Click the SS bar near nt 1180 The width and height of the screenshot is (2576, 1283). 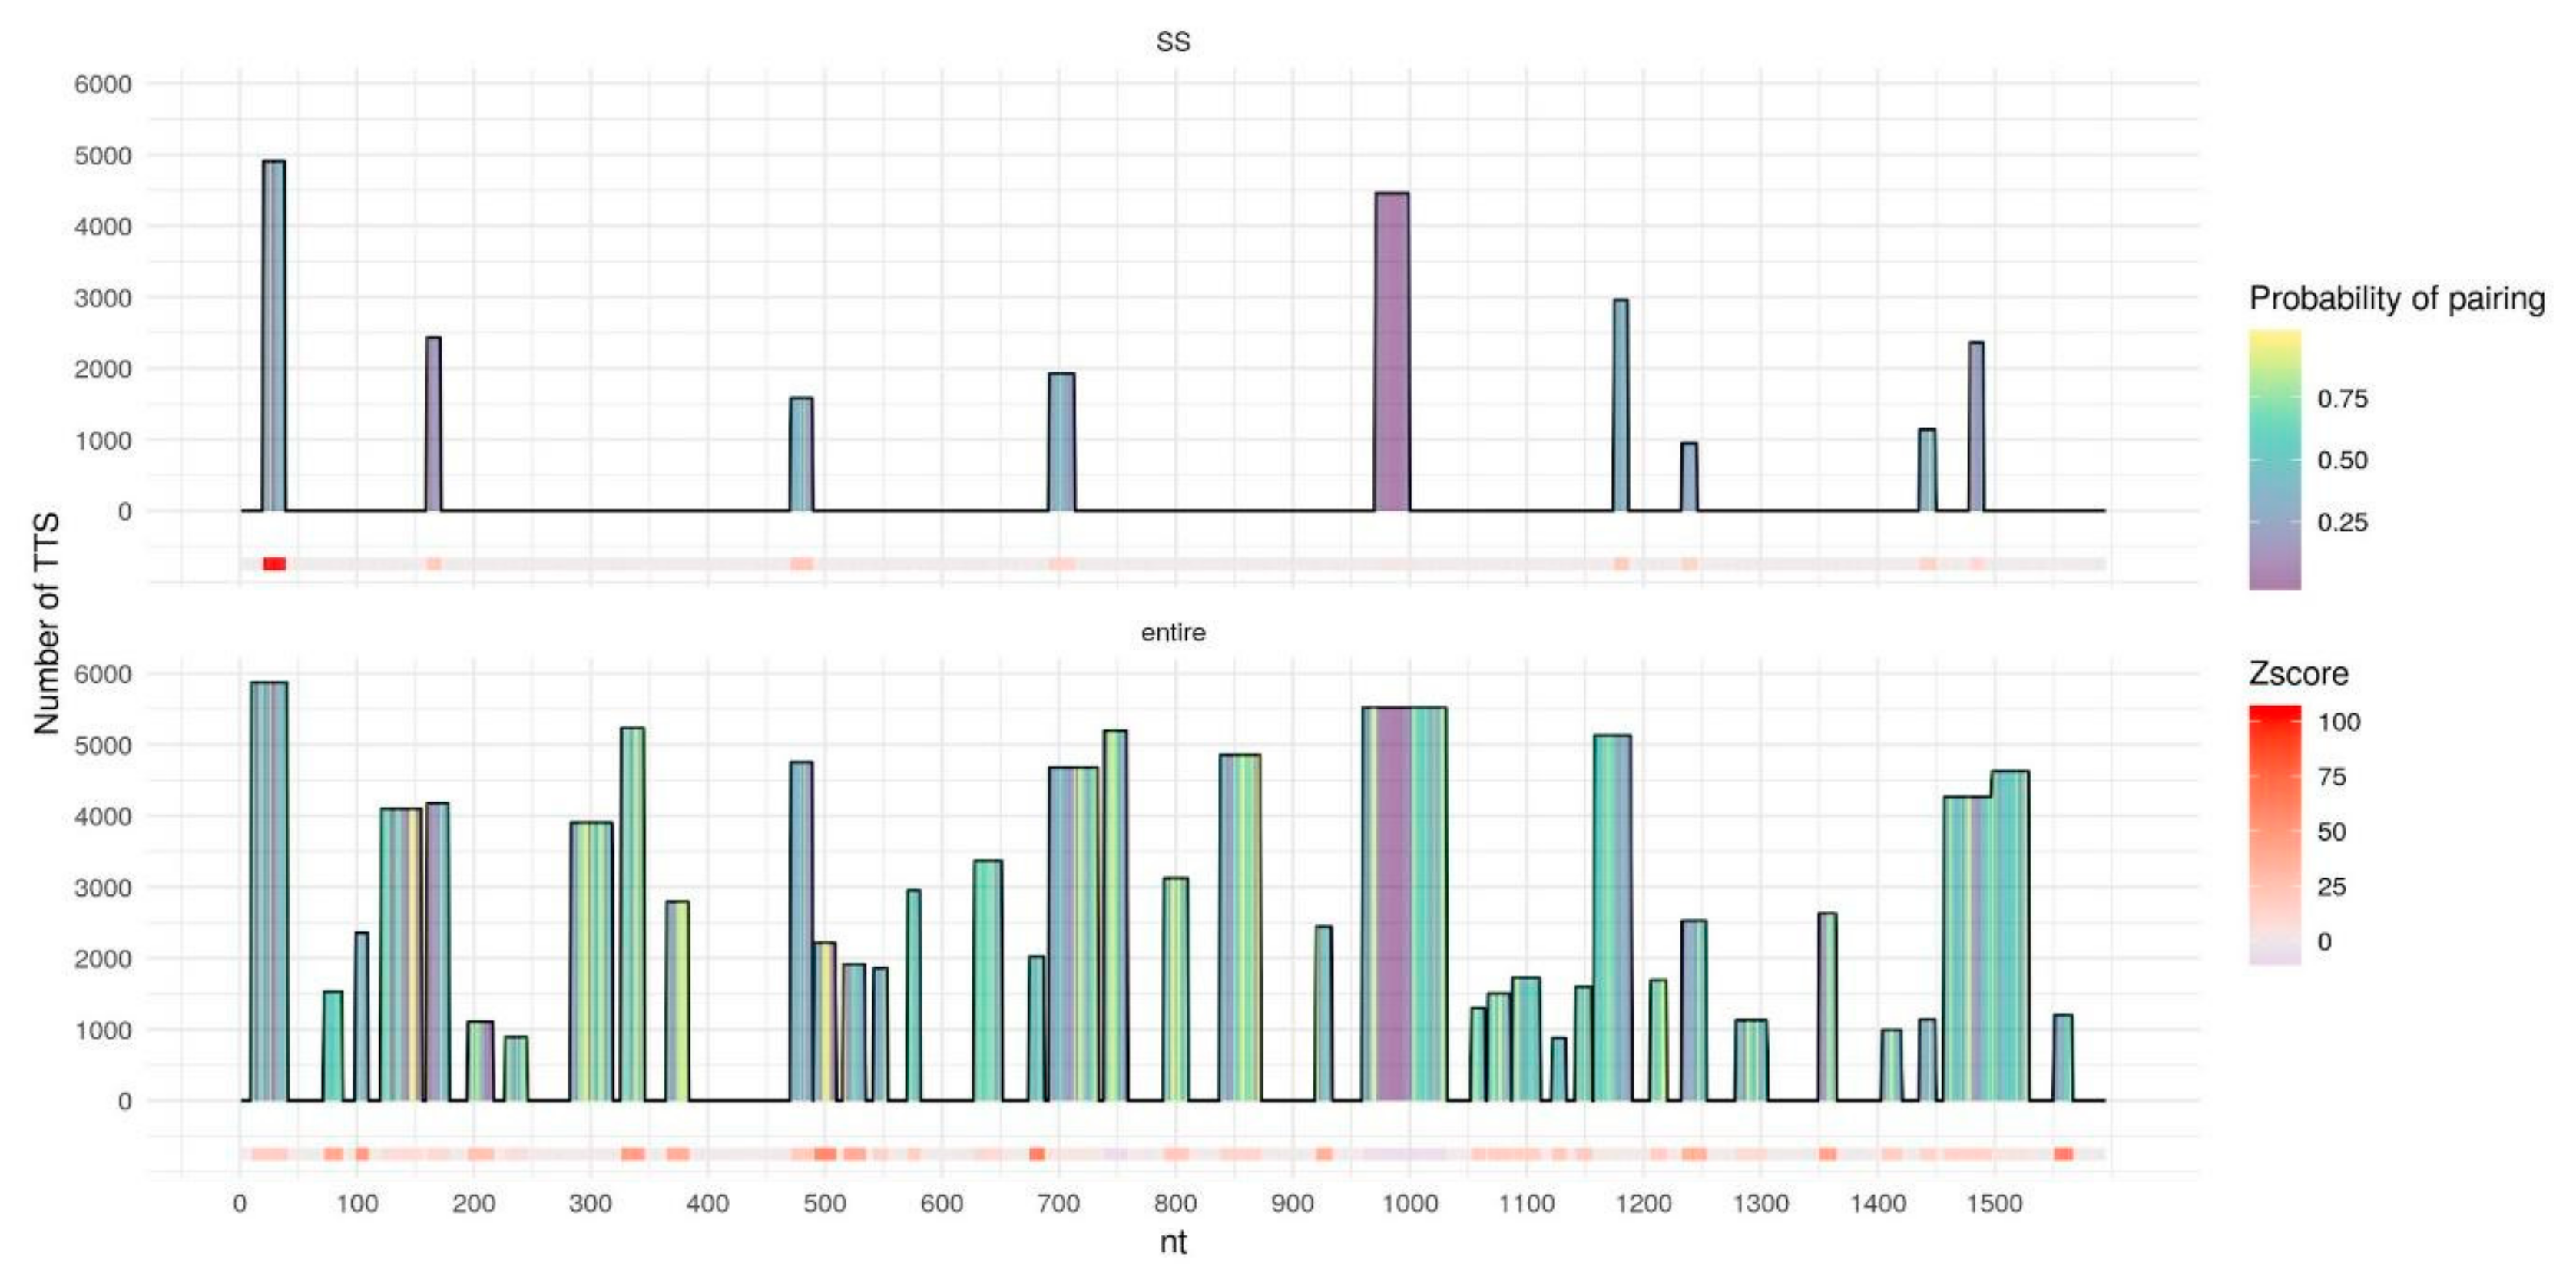pos(1620,405)
